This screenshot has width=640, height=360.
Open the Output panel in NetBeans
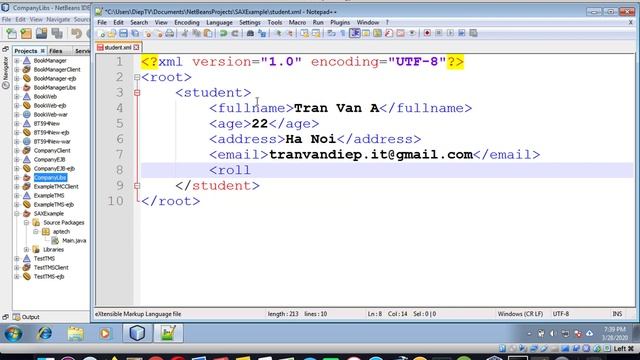point(27,317)
